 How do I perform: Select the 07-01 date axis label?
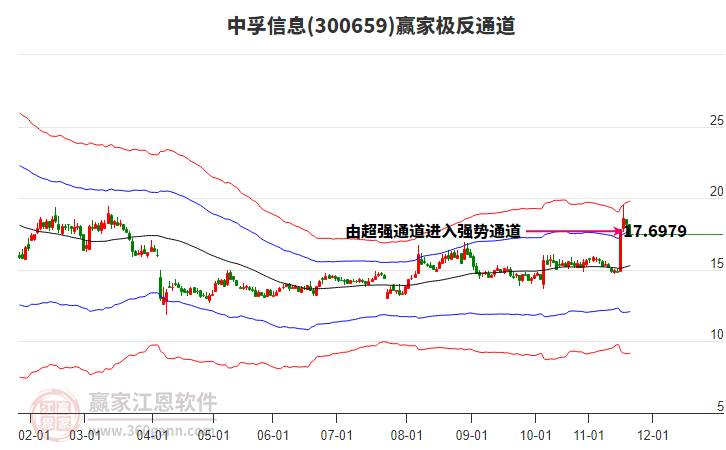pyautogui.click(x=337, y=435)
